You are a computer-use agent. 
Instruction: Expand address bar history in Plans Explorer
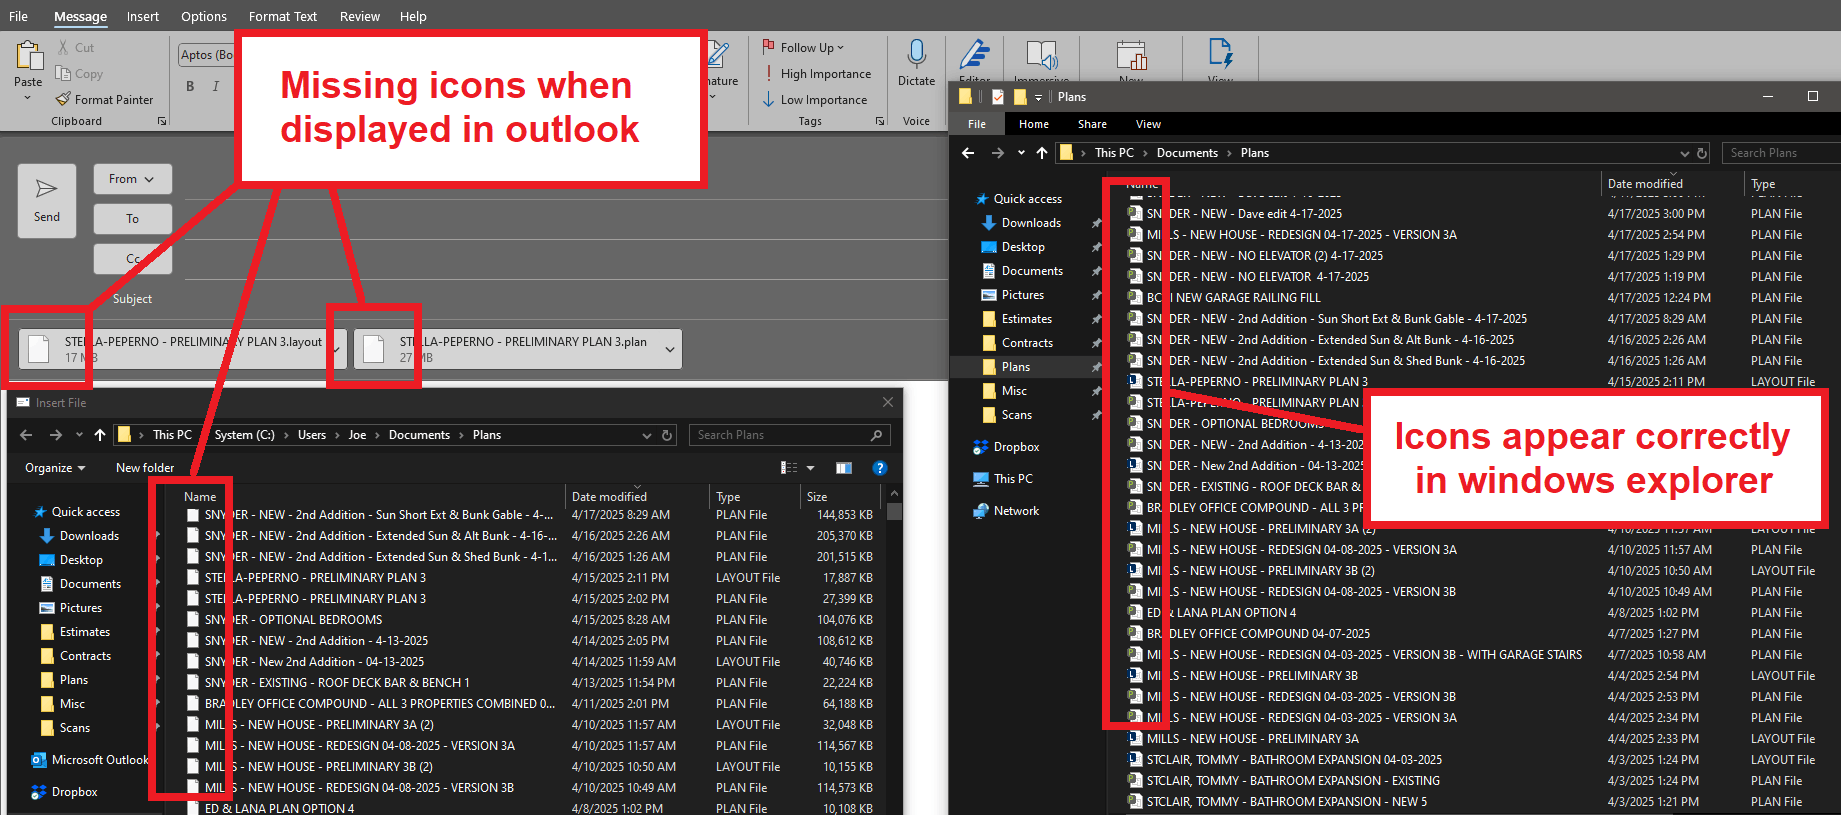1685,153
